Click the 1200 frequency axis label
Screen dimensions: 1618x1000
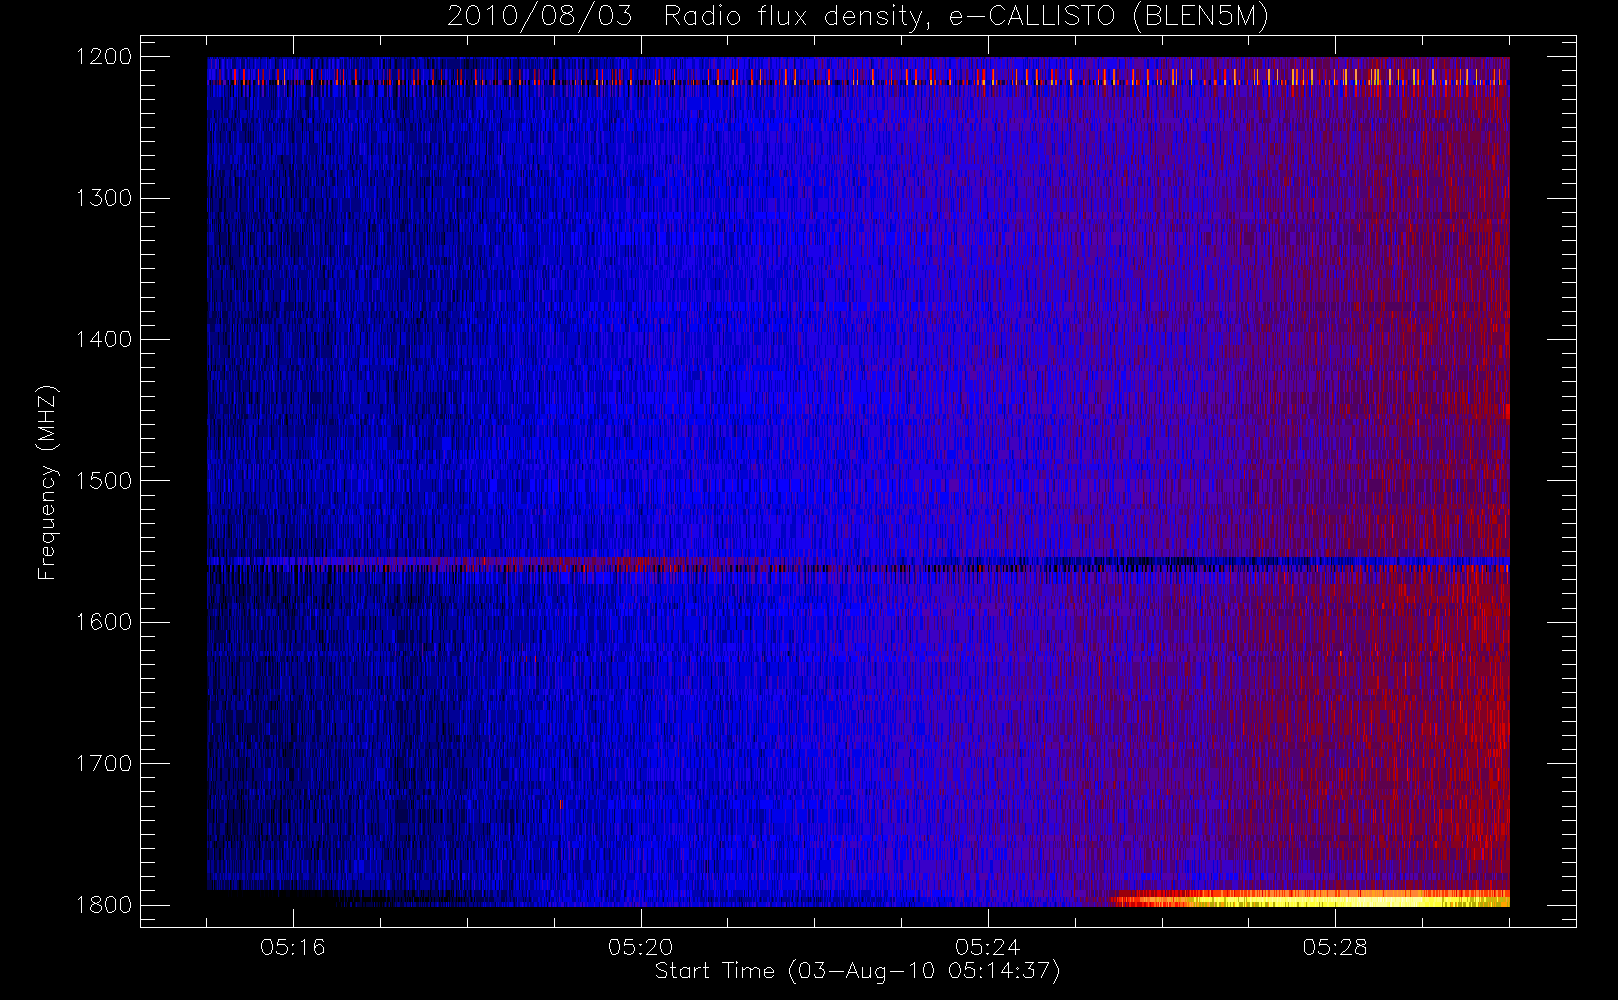tap(104, 57)
